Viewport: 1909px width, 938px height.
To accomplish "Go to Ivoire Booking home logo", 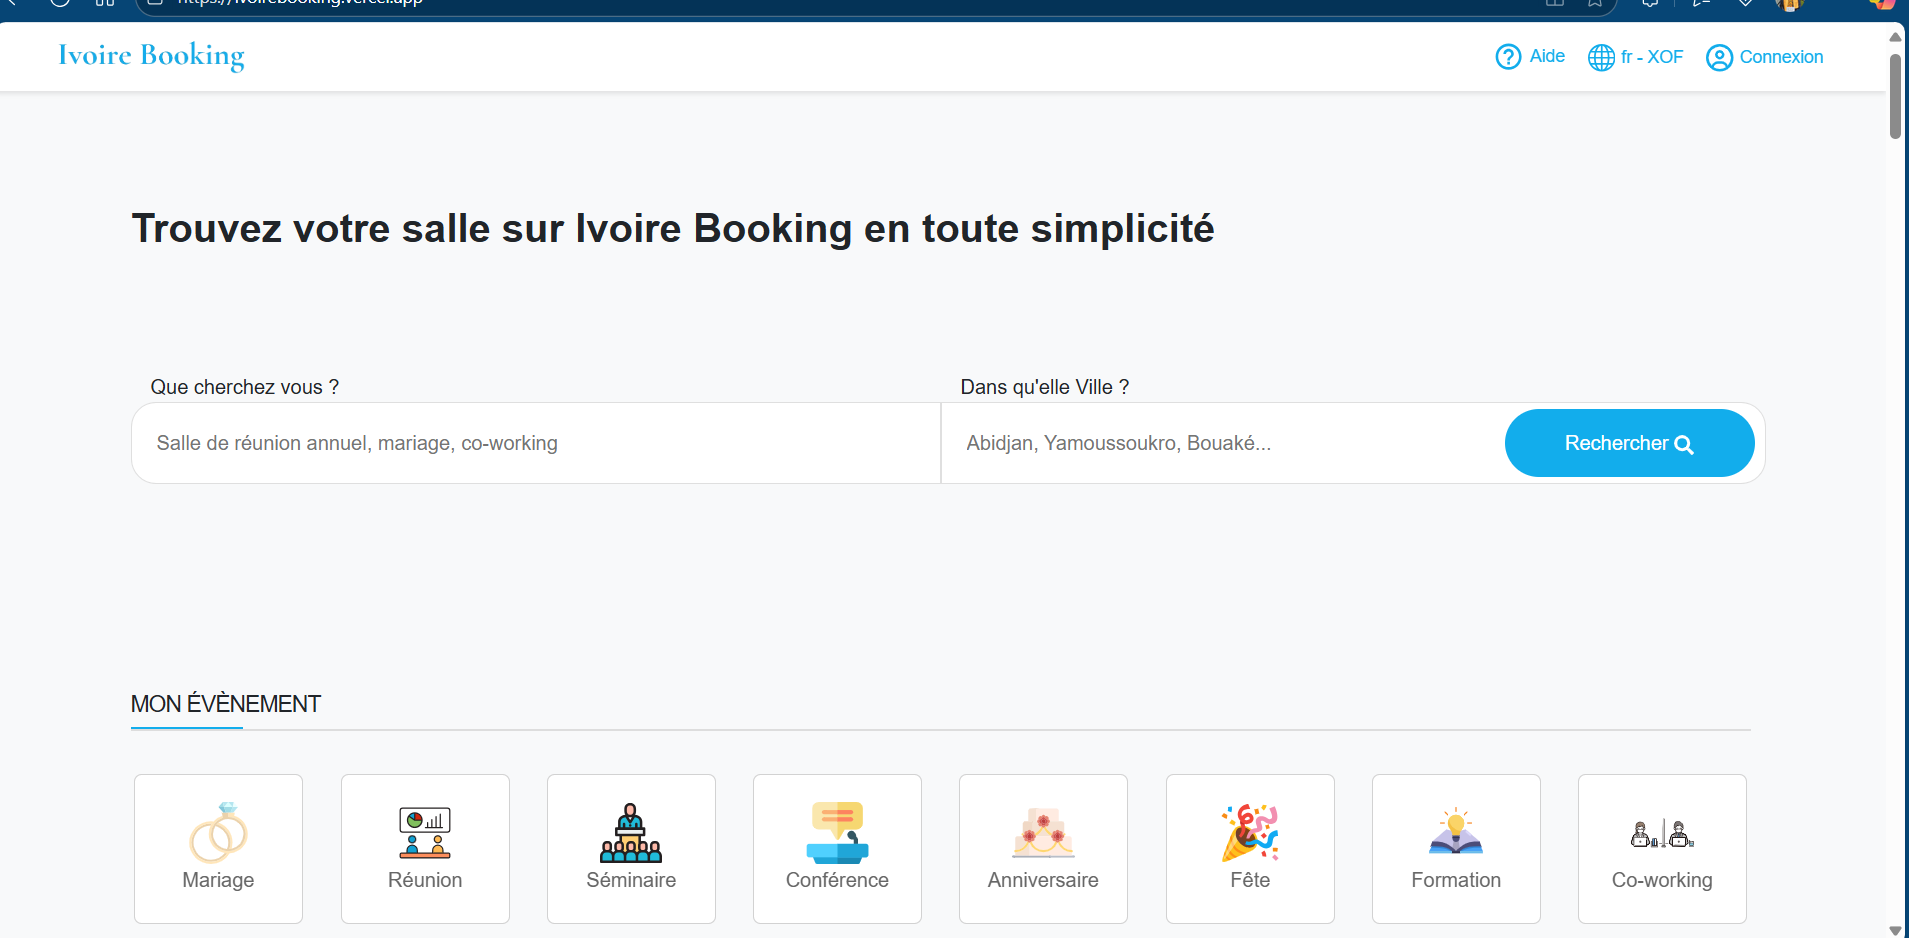I will pyautogui.click(x=151, y=55).
